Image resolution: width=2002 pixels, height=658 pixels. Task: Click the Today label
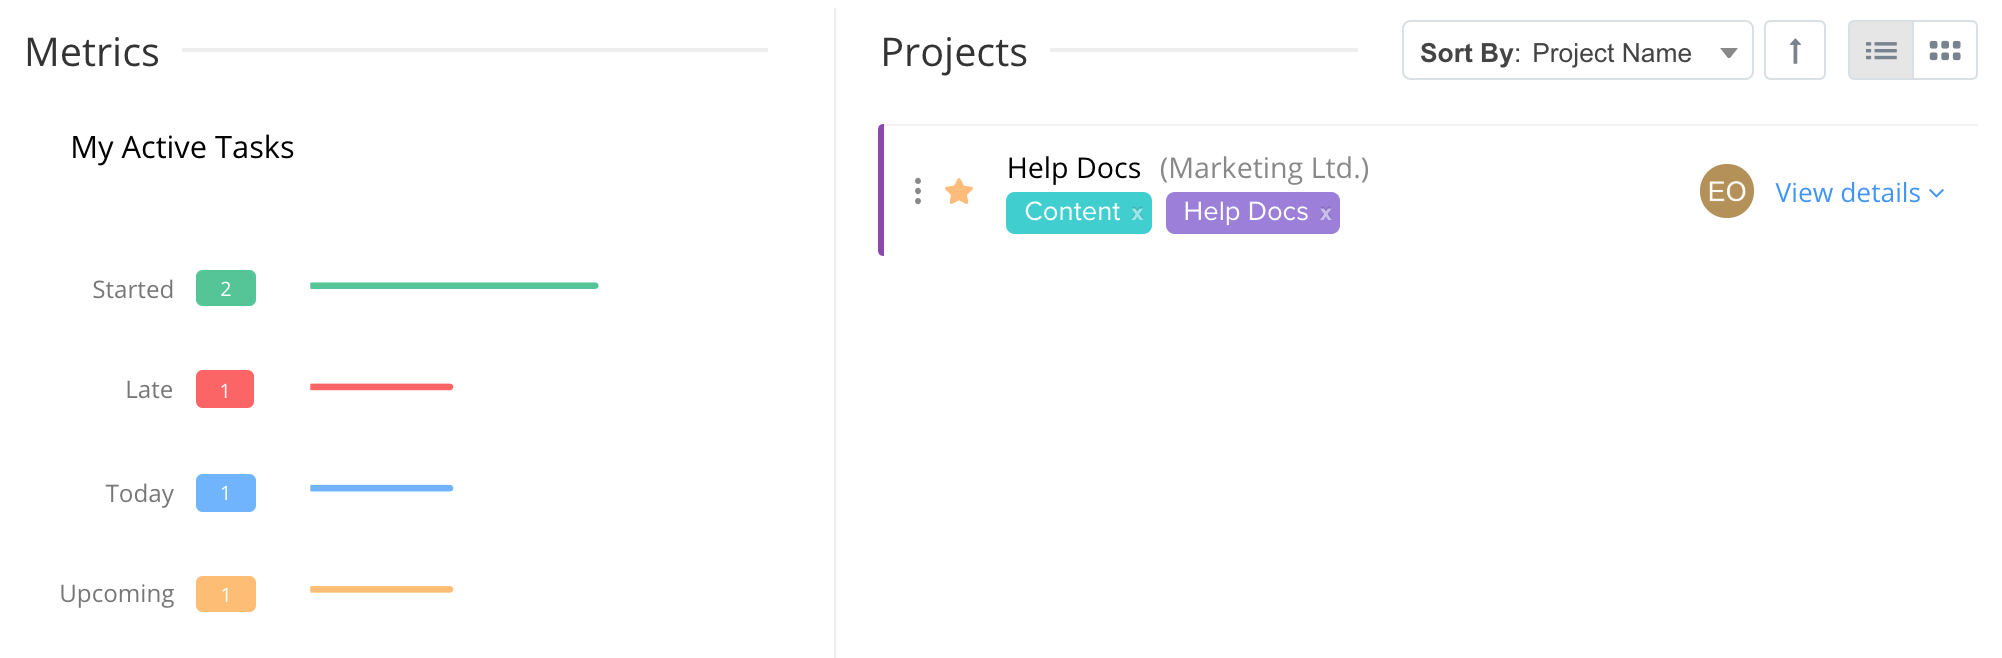click(x=140, y=493)
